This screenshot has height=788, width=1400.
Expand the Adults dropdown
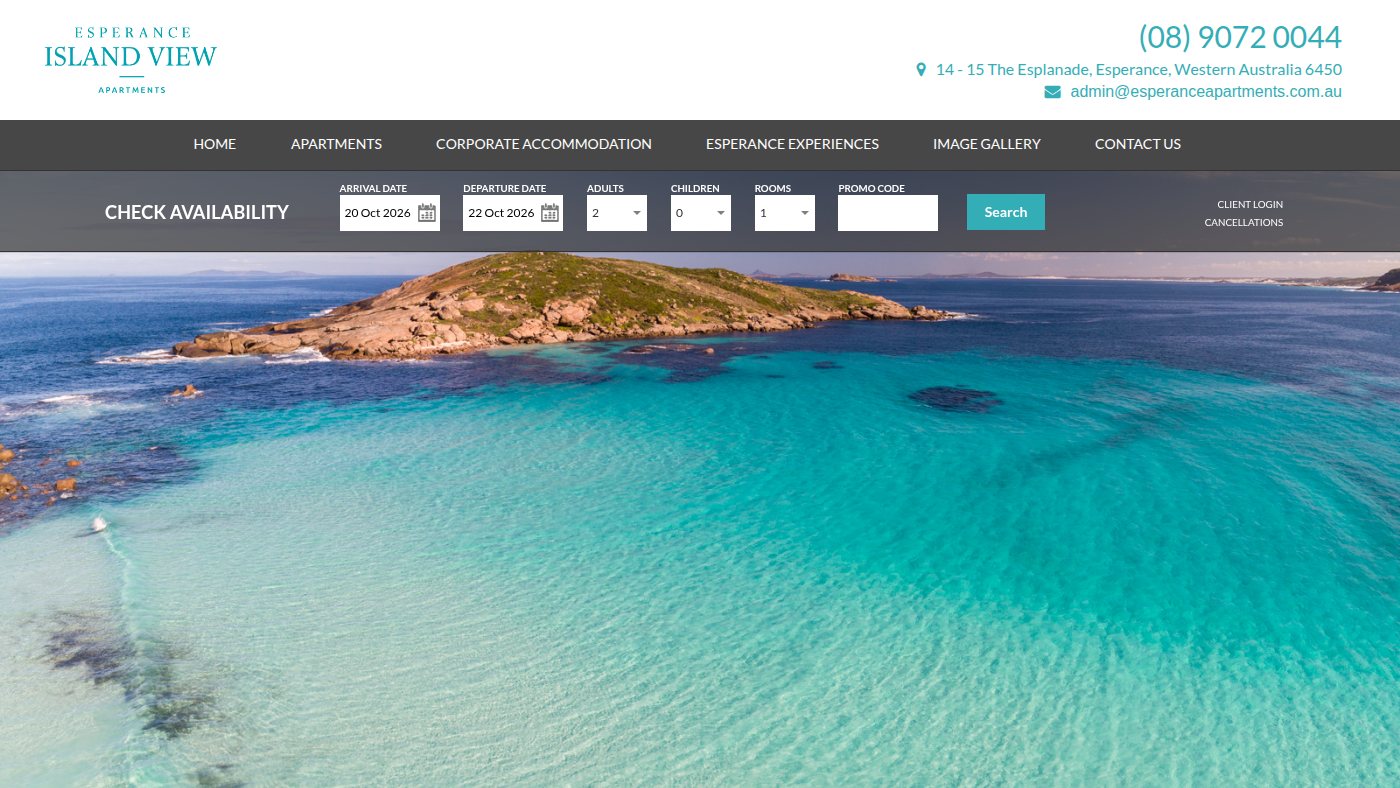617,213
